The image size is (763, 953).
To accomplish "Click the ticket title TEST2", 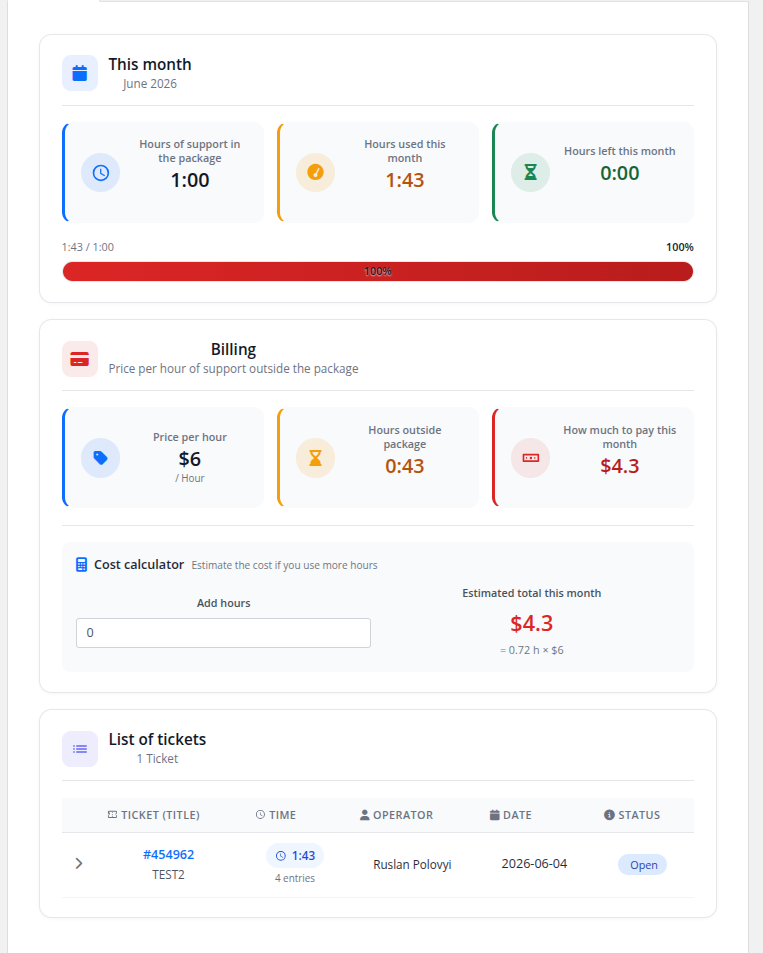I will [168, 875].
